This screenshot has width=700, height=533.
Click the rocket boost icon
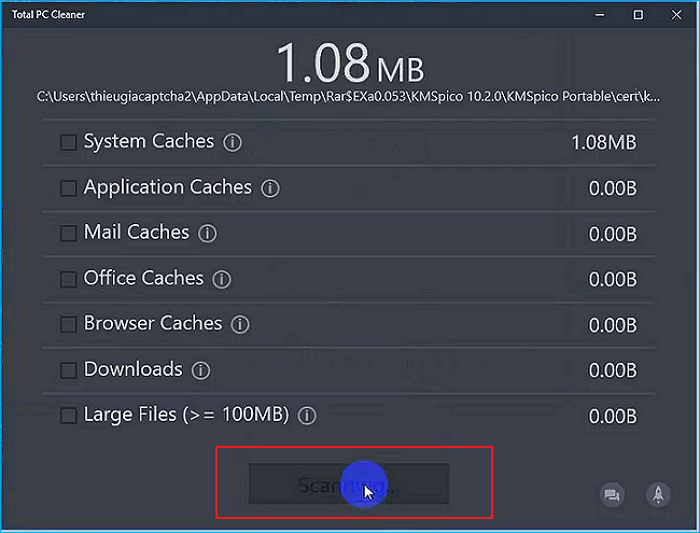click(658, 495)
